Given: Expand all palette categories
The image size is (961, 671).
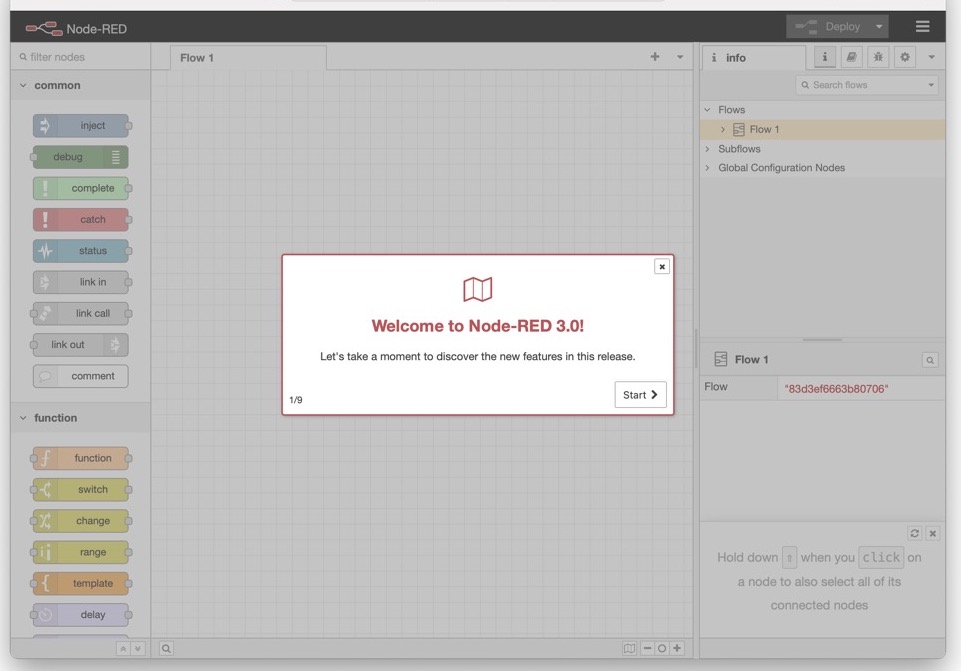Looking at the screenshot, I should [138, 648].
